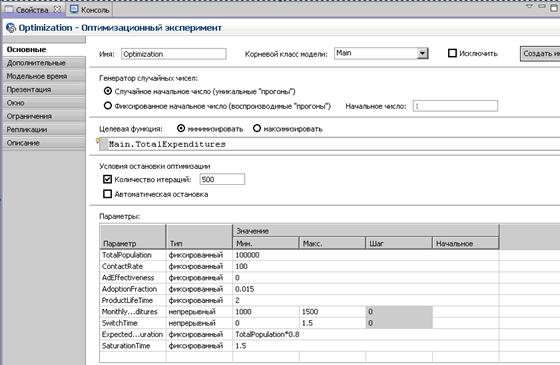Click the min value 1000 of Monthly...ditures
560x365 pixels.
tap(266, 312)
